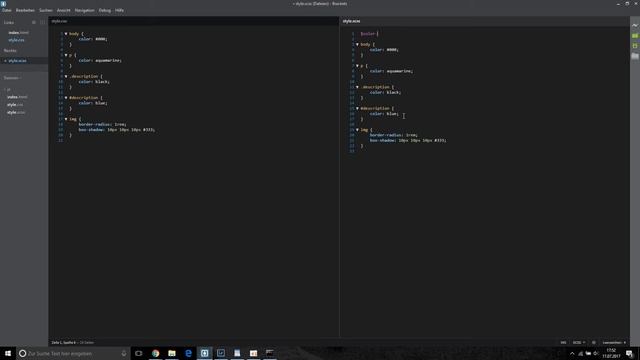The image size is (640, 360).
Task: Open project dropdown in sidebar
Action: [x=12, y=78]
